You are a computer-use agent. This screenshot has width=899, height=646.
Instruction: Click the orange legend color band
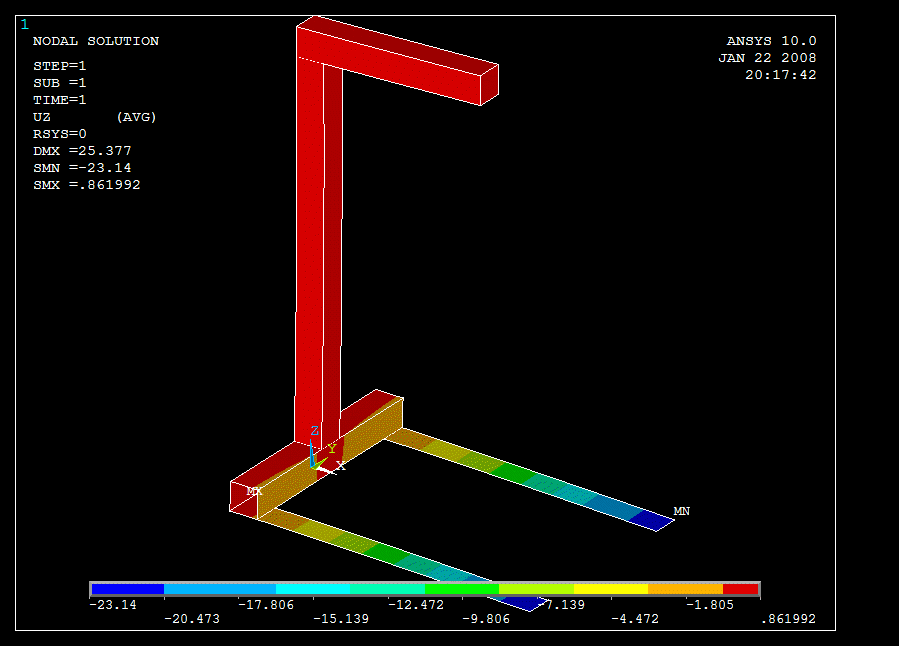pyautogui.click(x=686, y=589)
